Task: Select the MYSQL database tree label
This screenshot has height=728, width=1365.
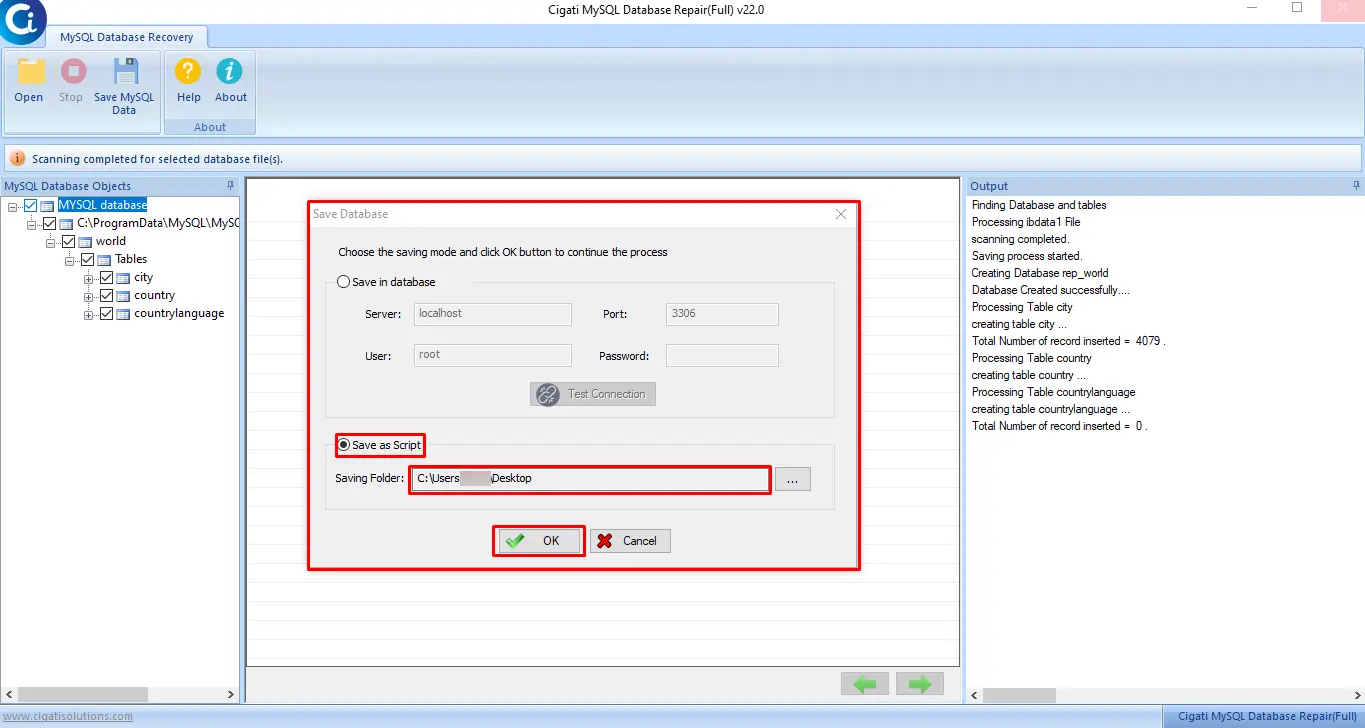Action: pos(102,205)
